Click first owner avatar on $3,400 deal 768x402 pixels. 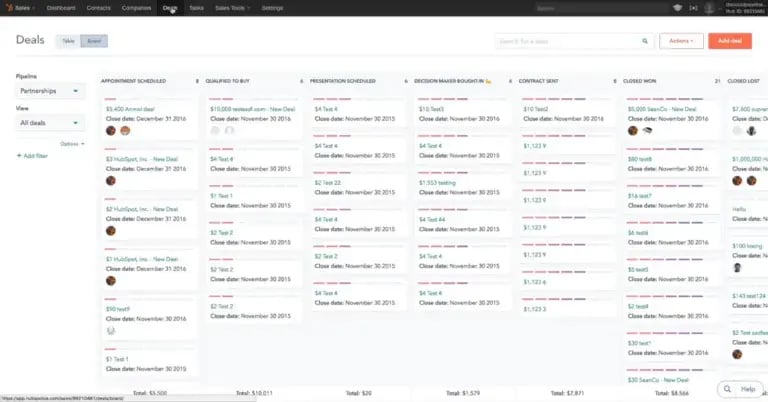[111, 131]
